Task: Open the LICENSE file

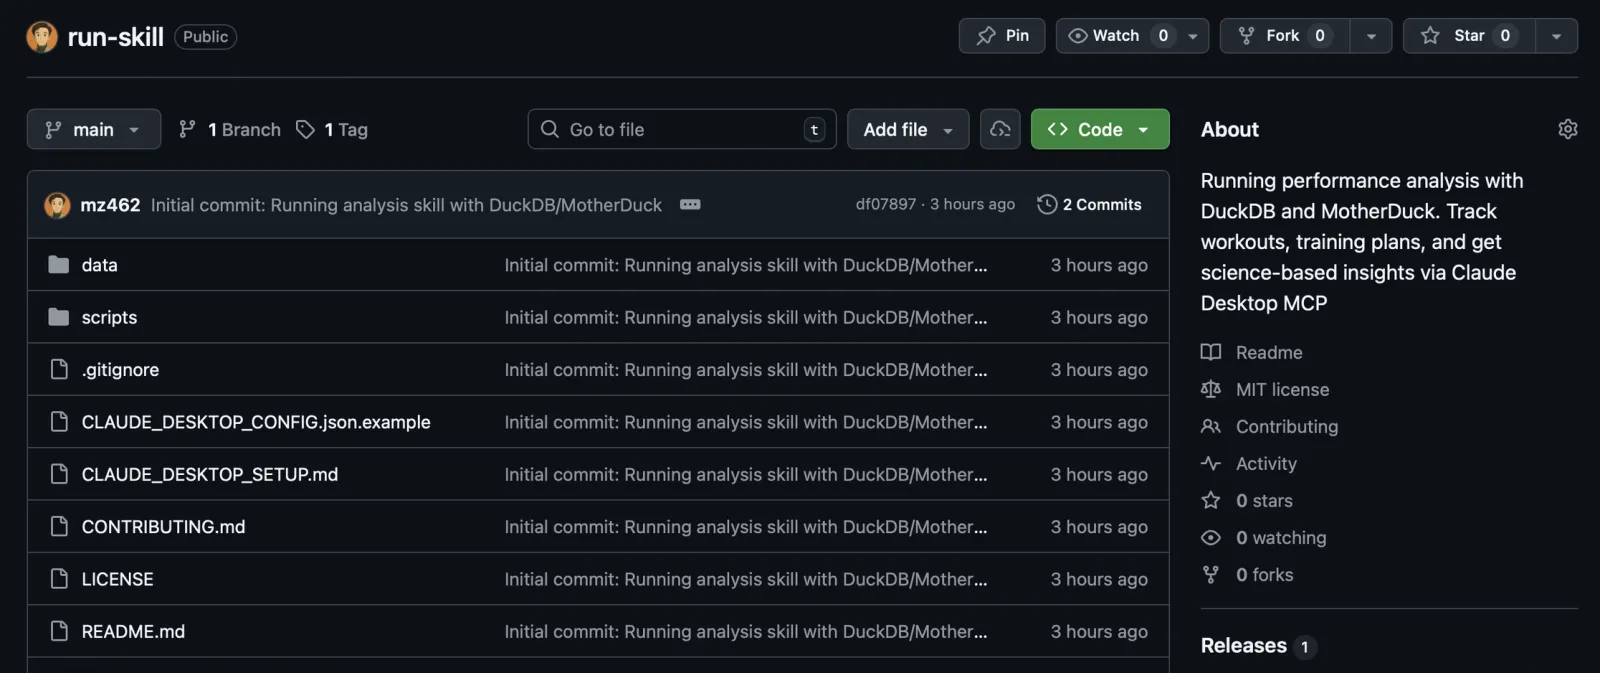Action: pyautogui.click(x=118, y=579)
